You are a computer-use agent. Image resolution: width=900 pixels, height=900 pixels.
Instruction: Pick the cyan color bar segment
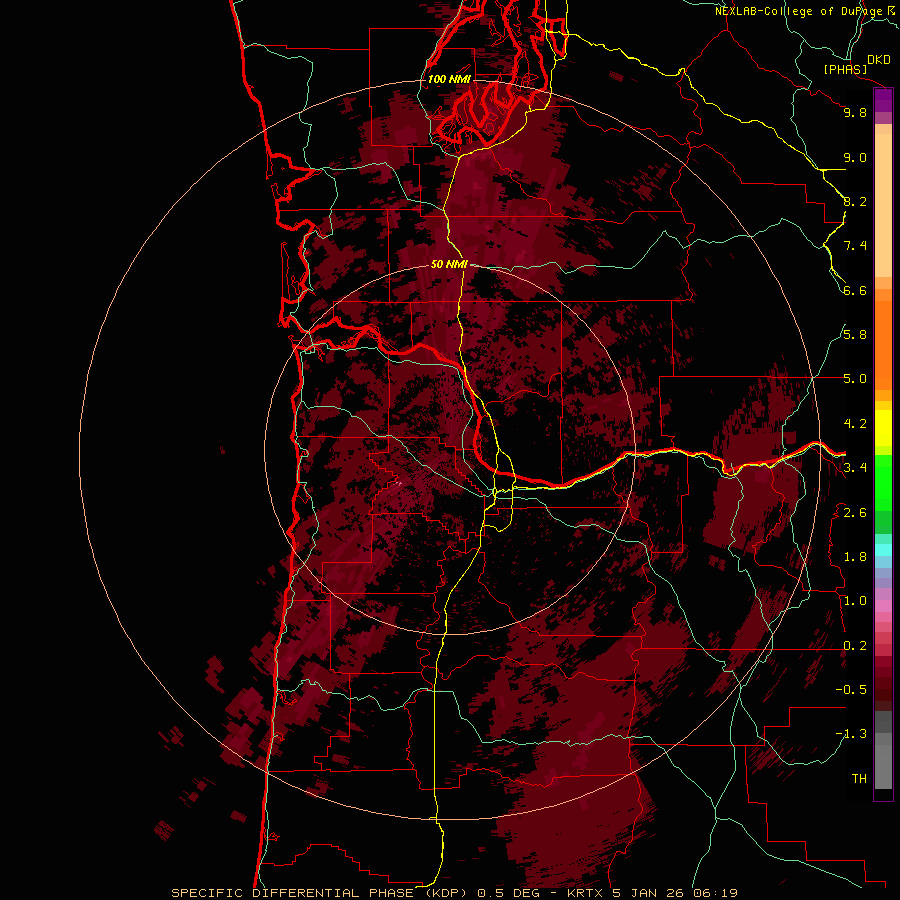(x=883, y=549)
